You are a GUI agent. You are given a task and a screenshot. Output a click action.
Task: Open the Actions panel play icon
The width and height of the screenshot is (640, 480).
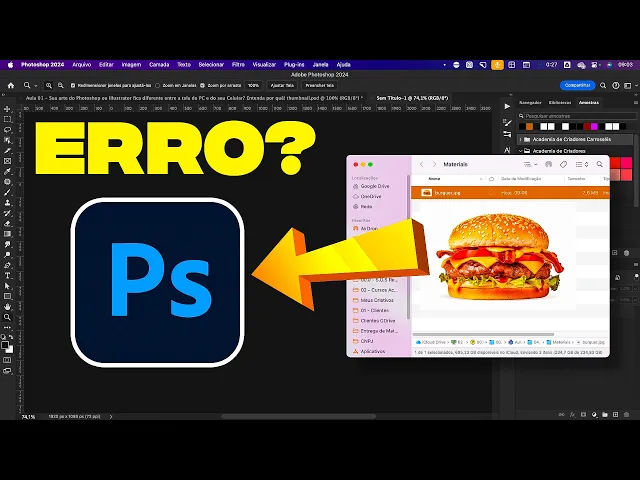pyautogui.click(x=507, y=106)
